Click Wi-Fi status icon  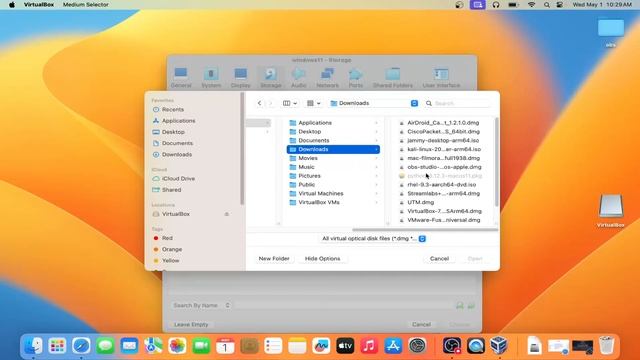[x=531, y=4]
